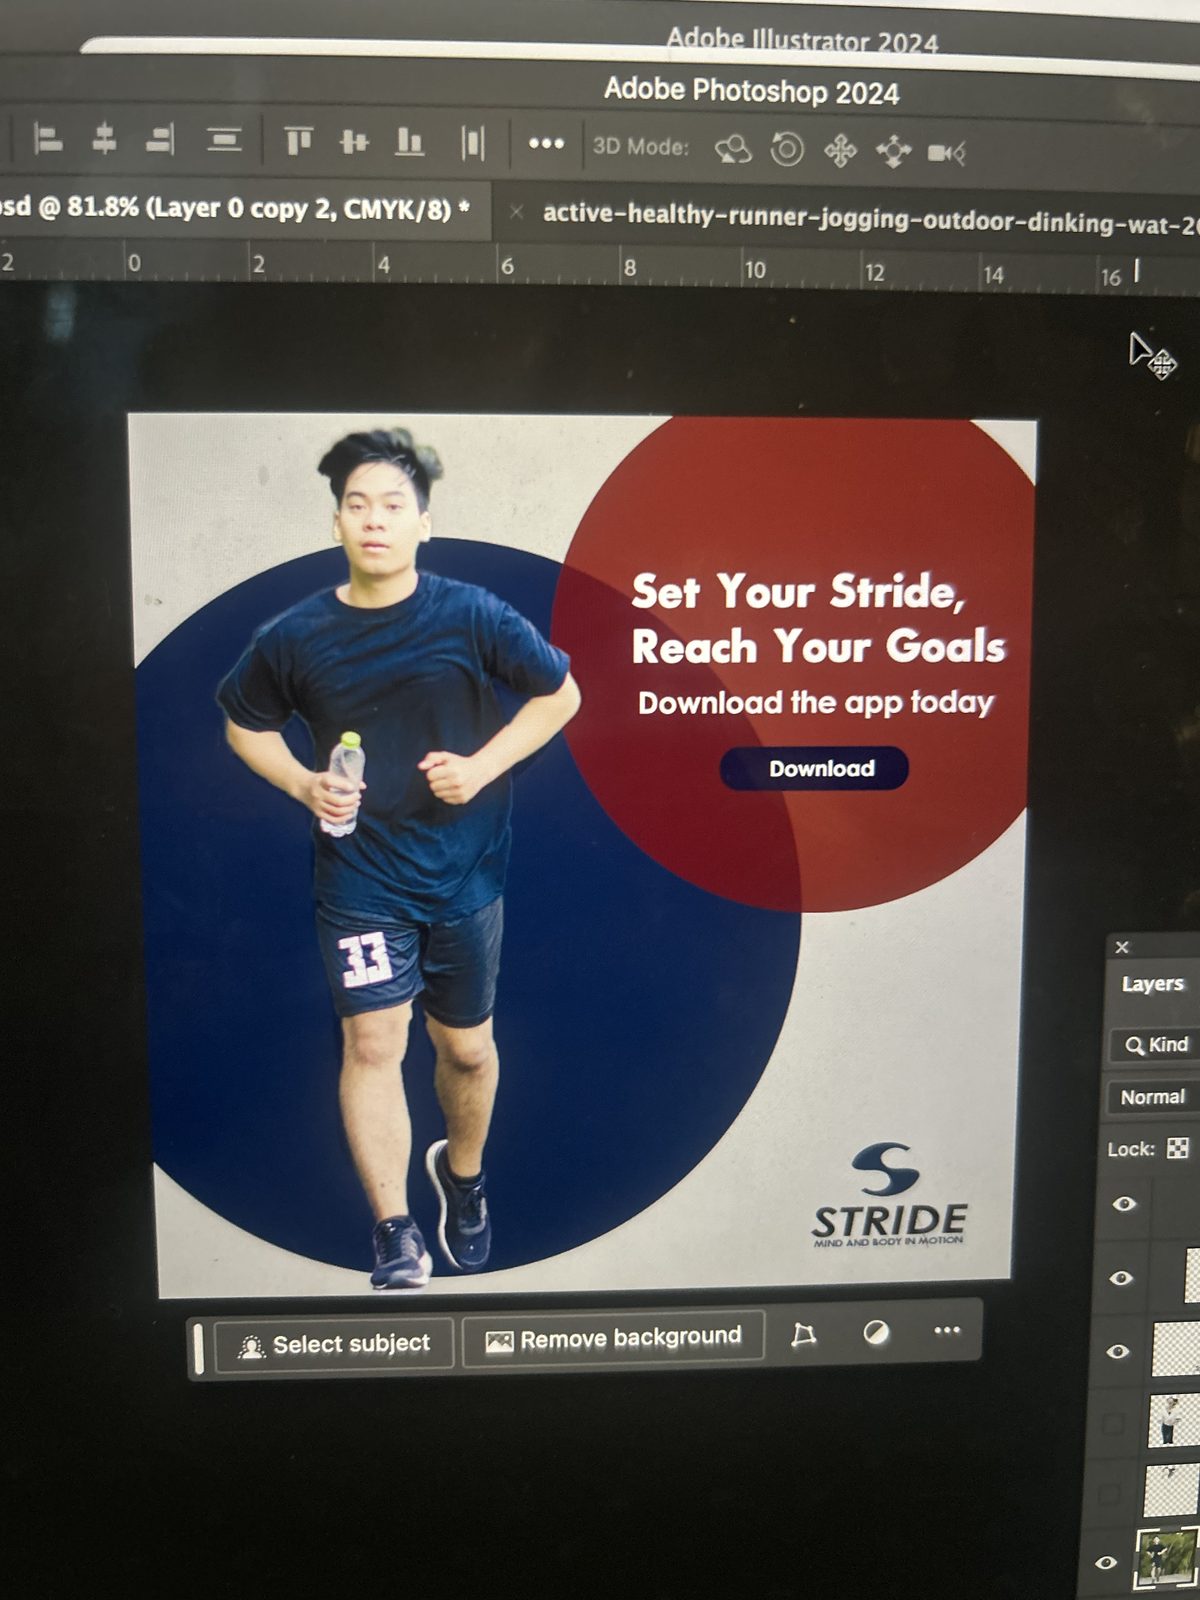The width and height of the screenshot is (1200, 1600).
Task: Click the "3D Mode:" label in options bar
Action: [641, 146]
